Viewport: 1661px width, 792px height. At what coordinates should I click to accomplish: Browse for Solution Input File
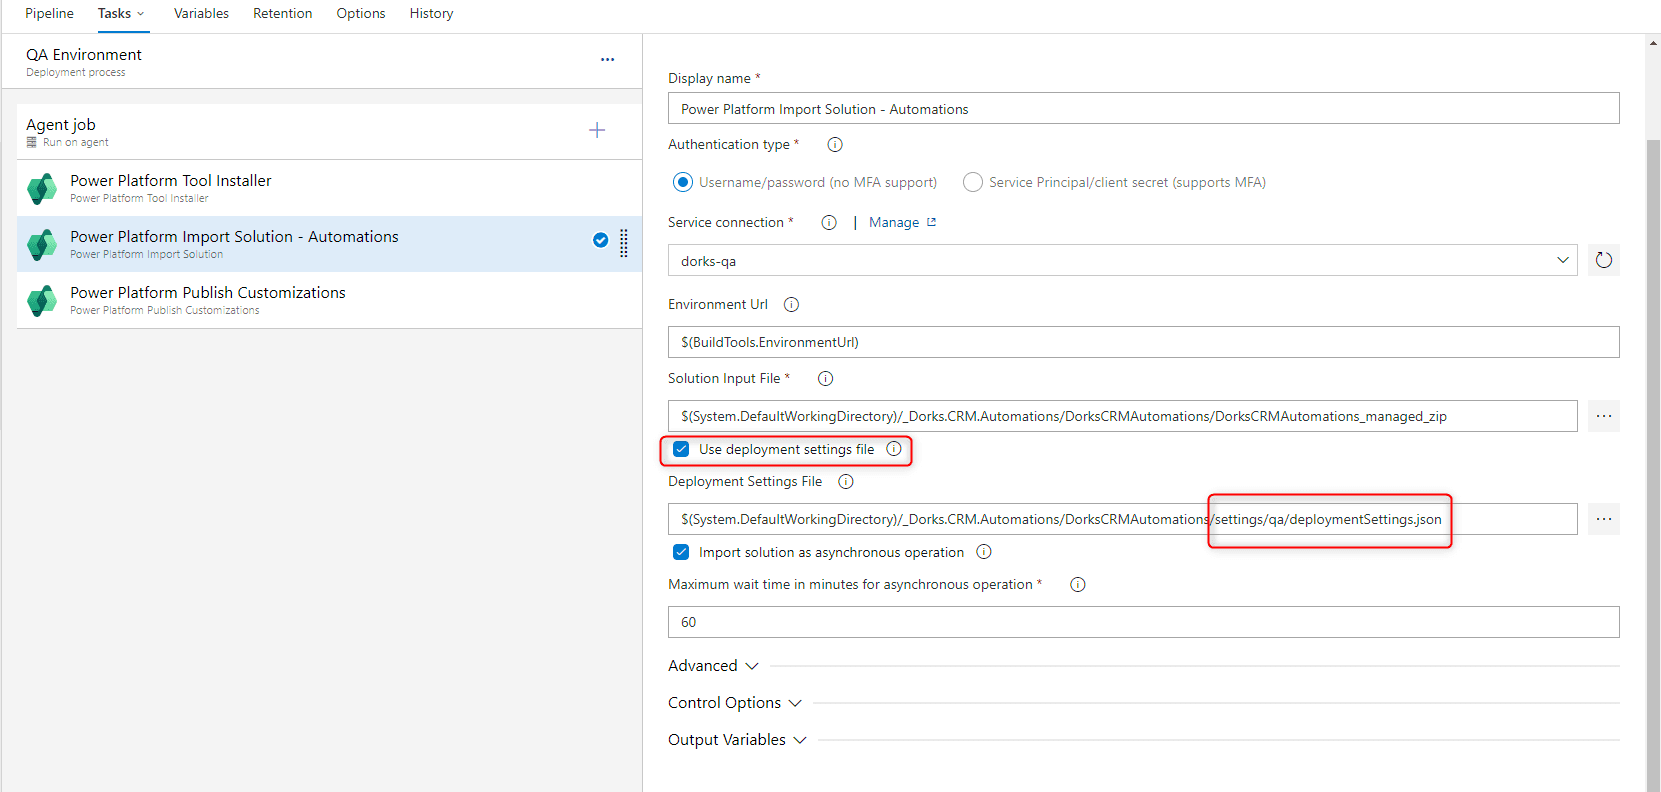pyautogui.click(x=1604, y=416)
